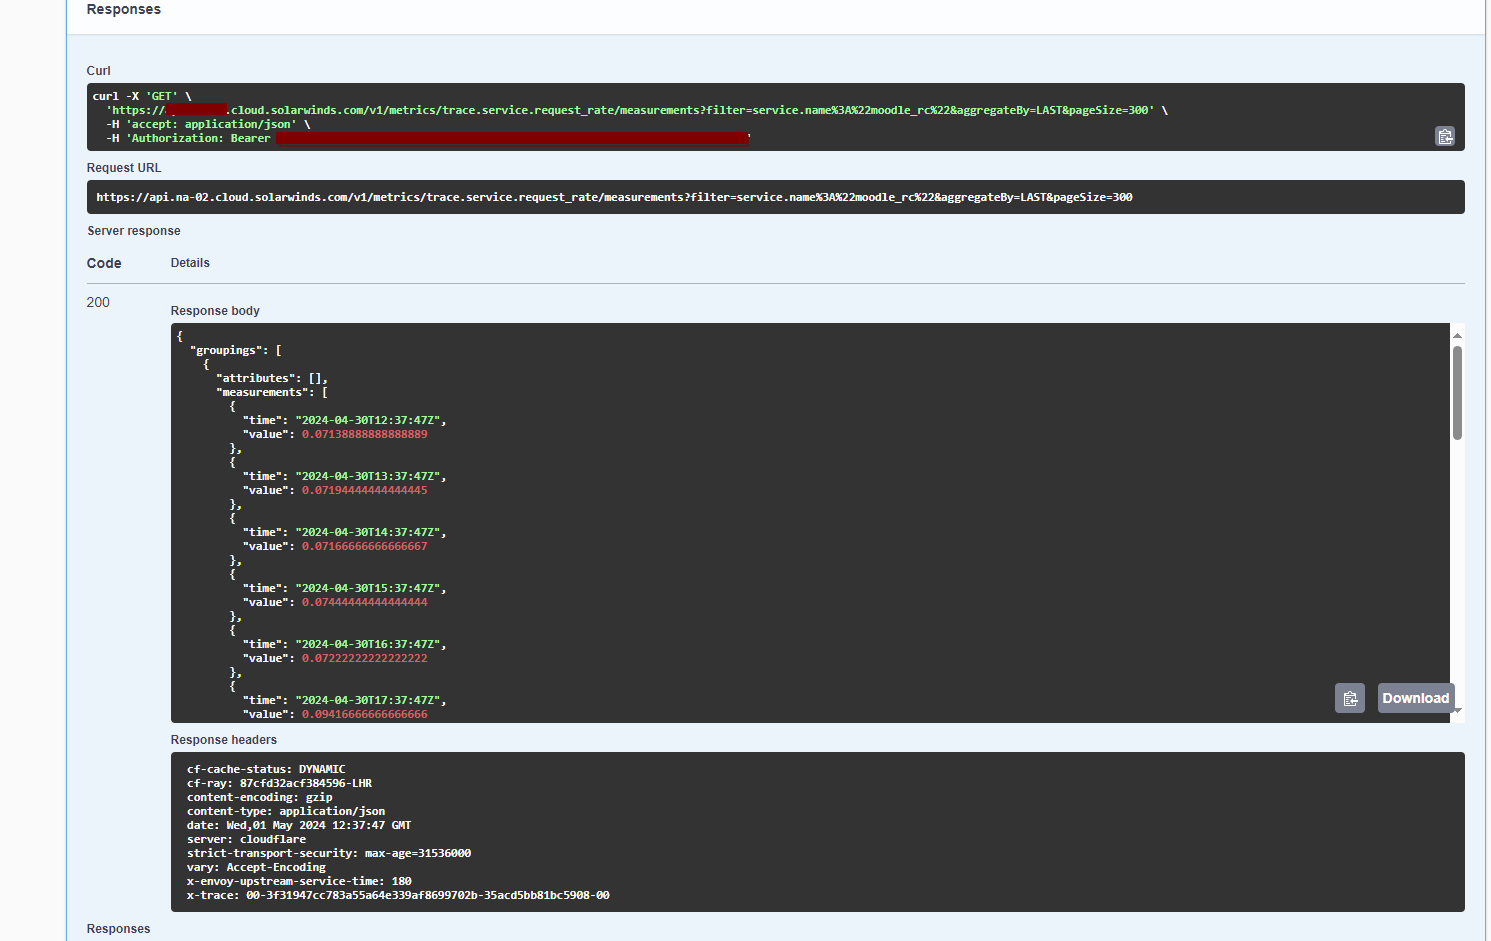Click the value 0.07138888888888889

click(365, 434)
